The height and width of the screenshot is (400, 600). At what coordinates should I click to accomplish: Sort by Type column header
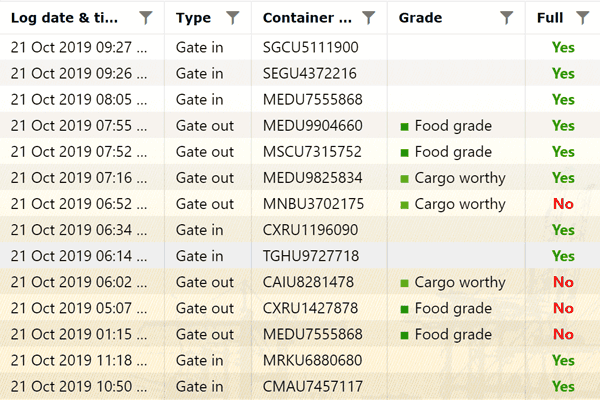coord(193,17)
